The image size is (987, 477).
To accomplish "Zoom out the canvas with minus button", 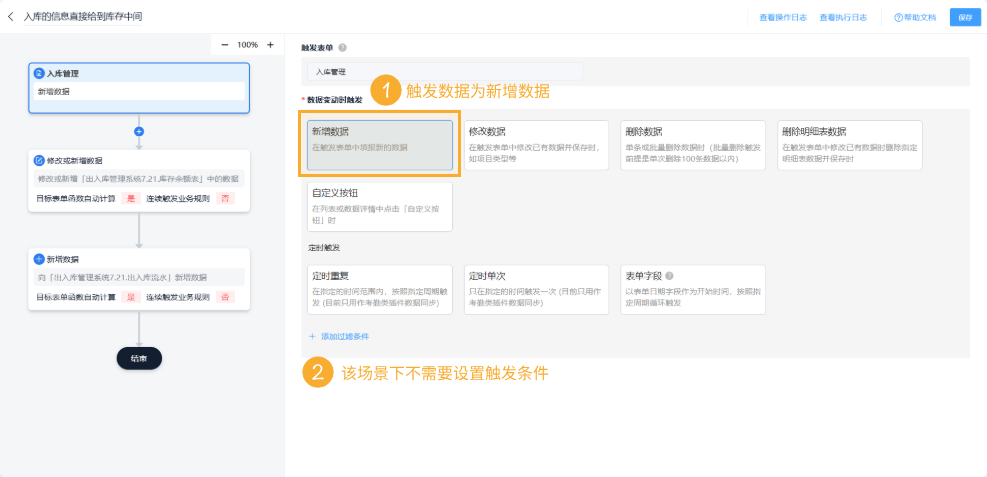I will click(224, 45).
